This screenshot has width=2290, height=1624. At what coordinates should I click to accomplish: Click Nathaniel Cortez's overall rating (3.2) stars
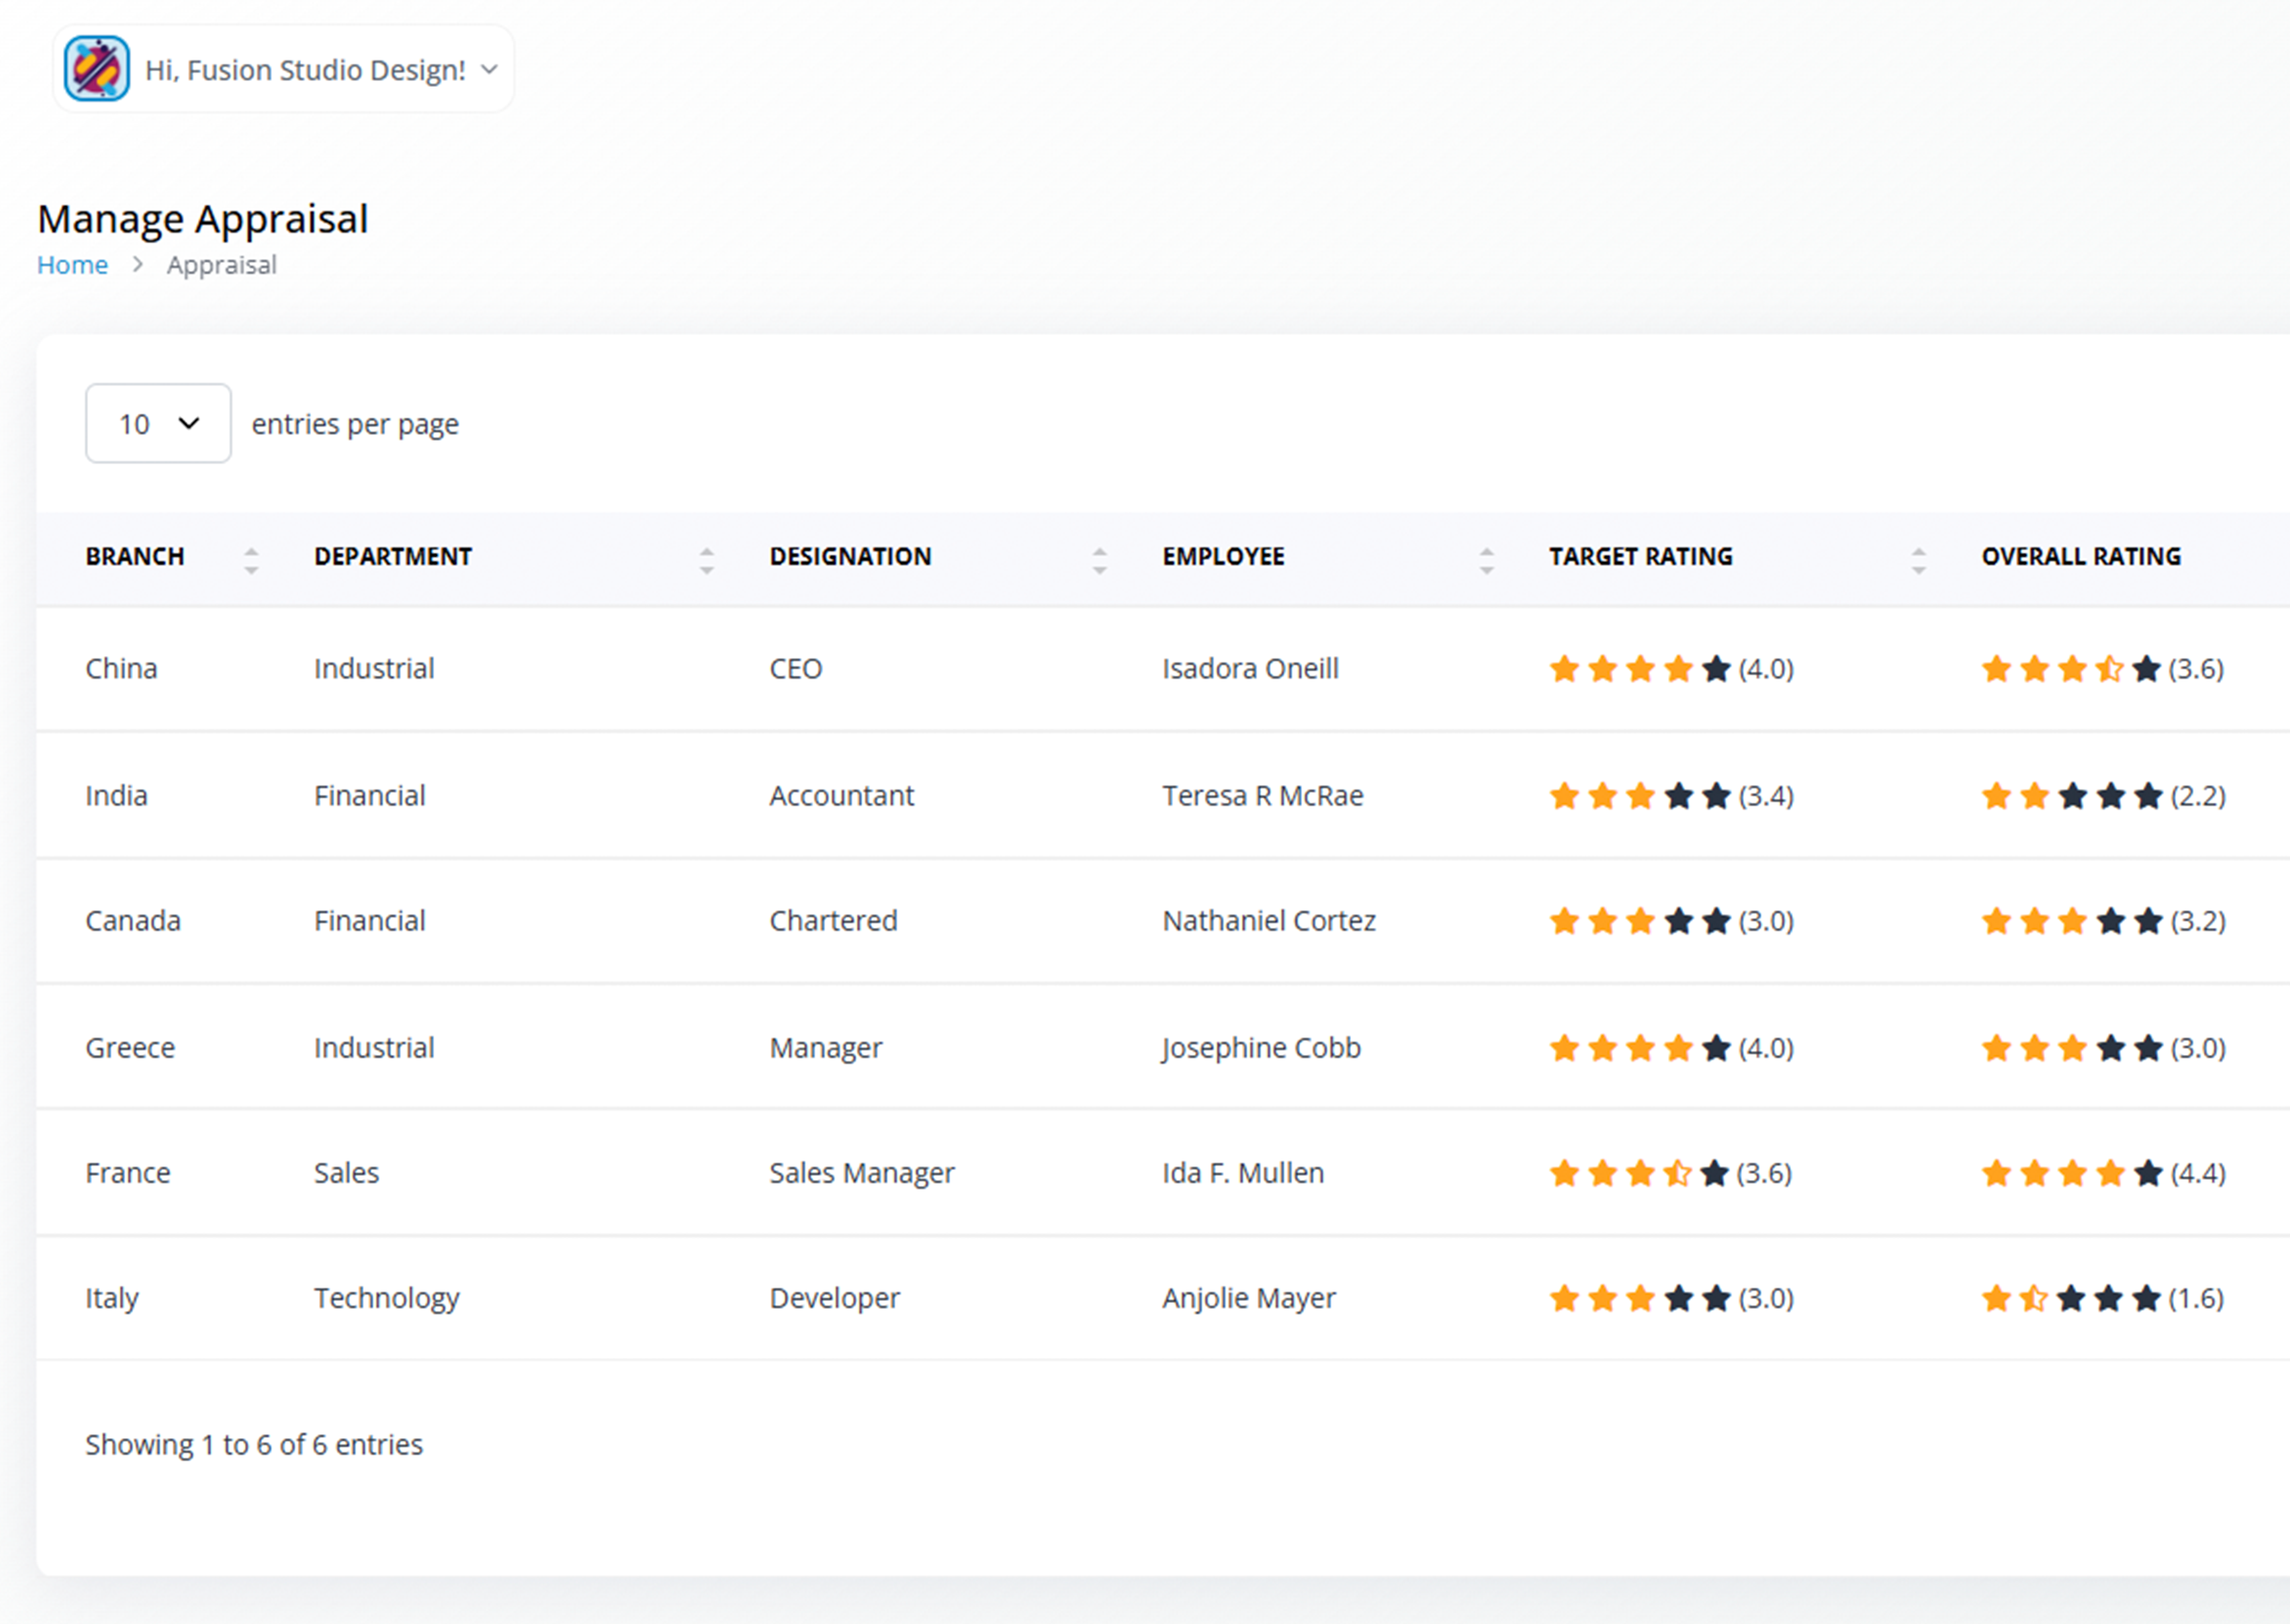[2072, 920]
